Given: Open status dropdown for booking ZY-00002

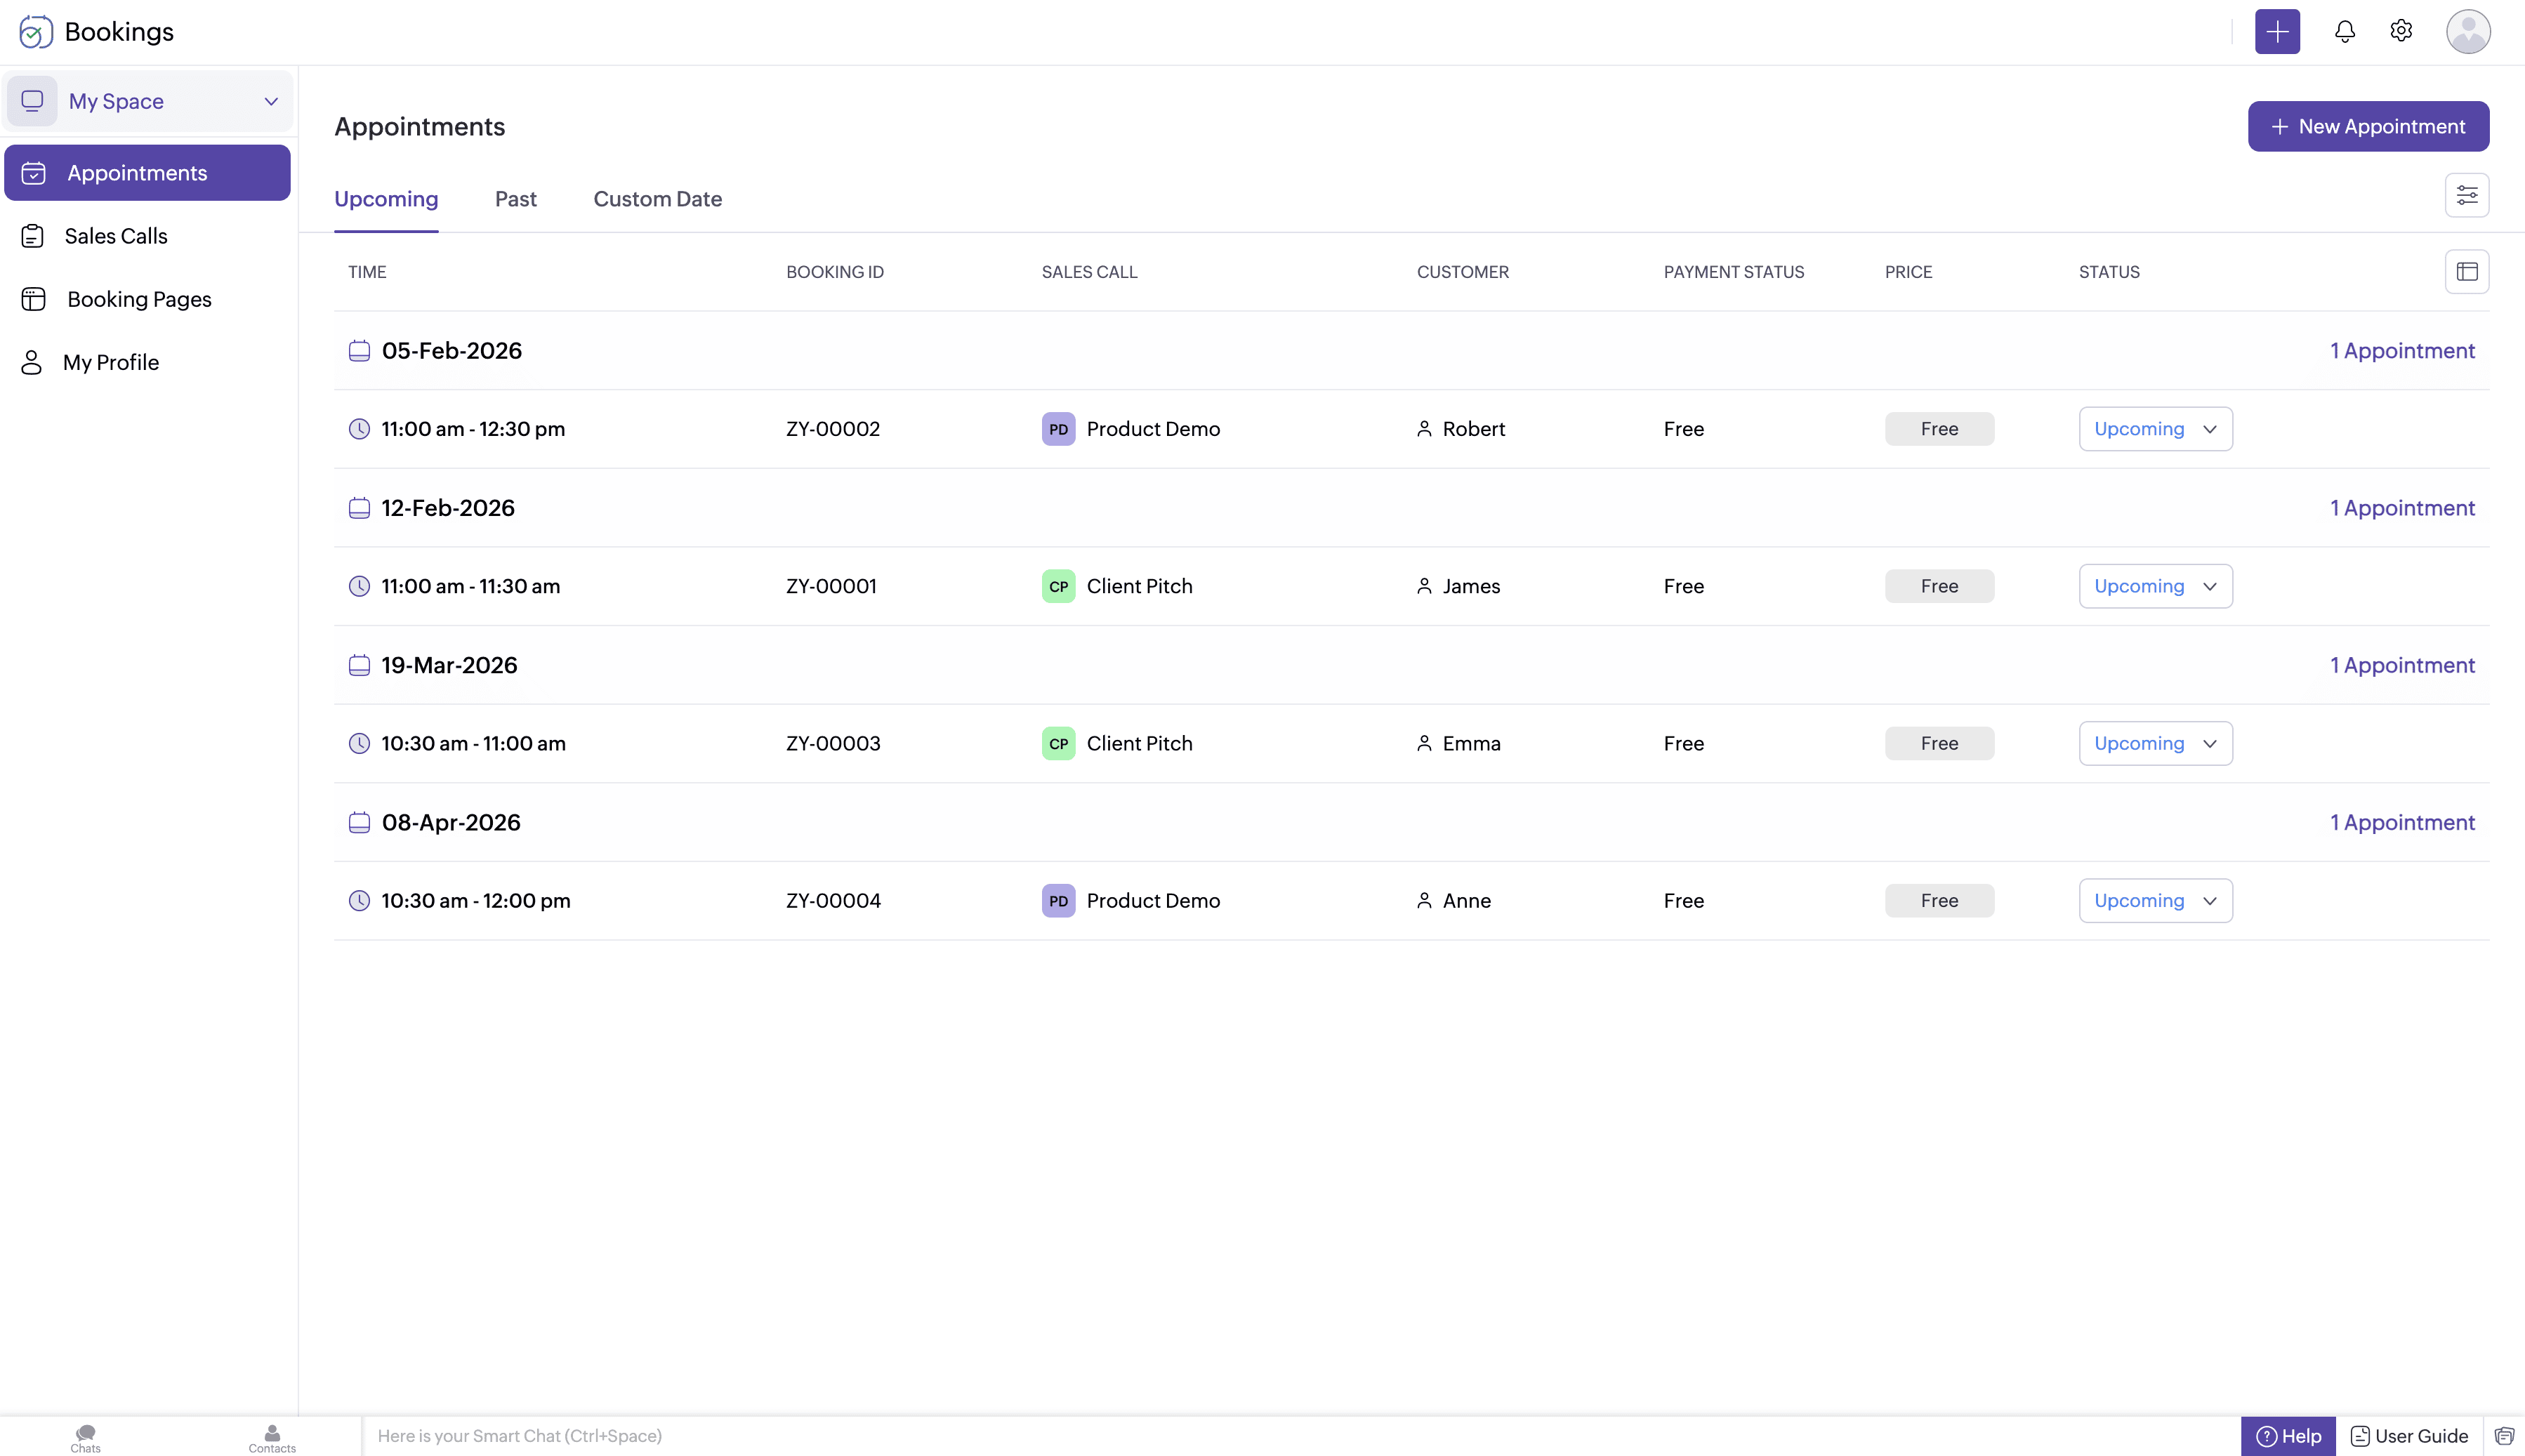Looking at the screenshot, I should tap(2155, 429).
